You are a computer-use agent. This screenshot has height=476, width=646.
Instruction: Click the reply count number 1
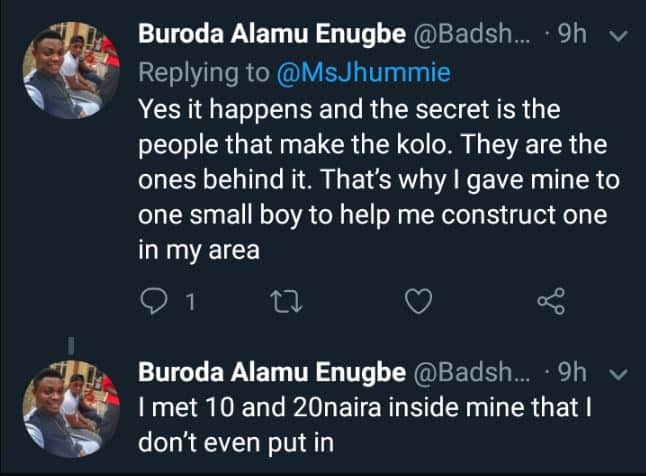tap(187, 301)
